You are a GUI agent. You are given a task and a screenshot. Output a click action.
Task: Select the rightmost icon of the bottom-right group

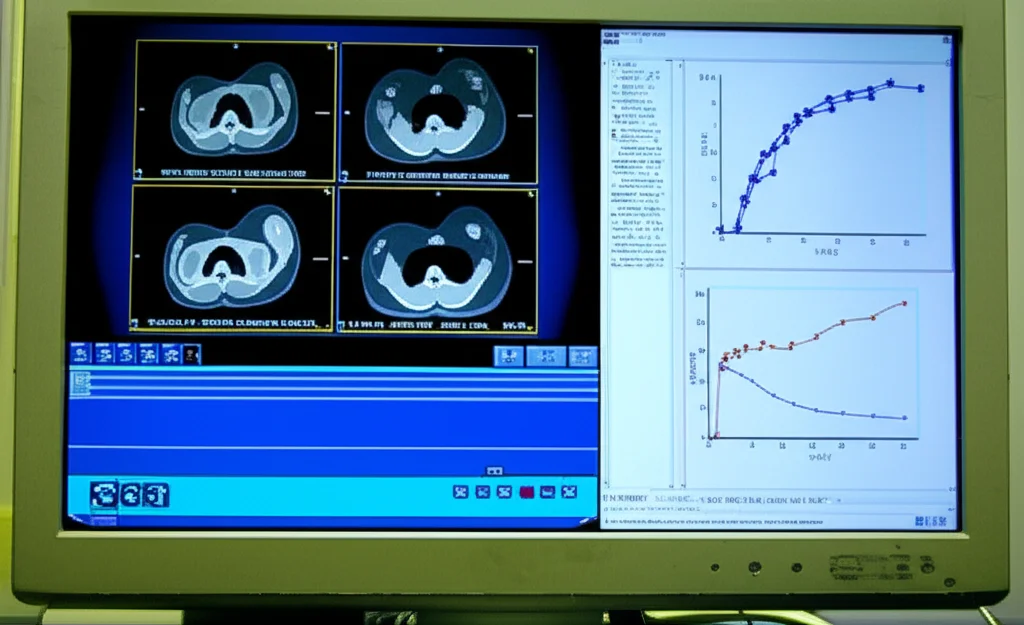[x=570, y=492]
